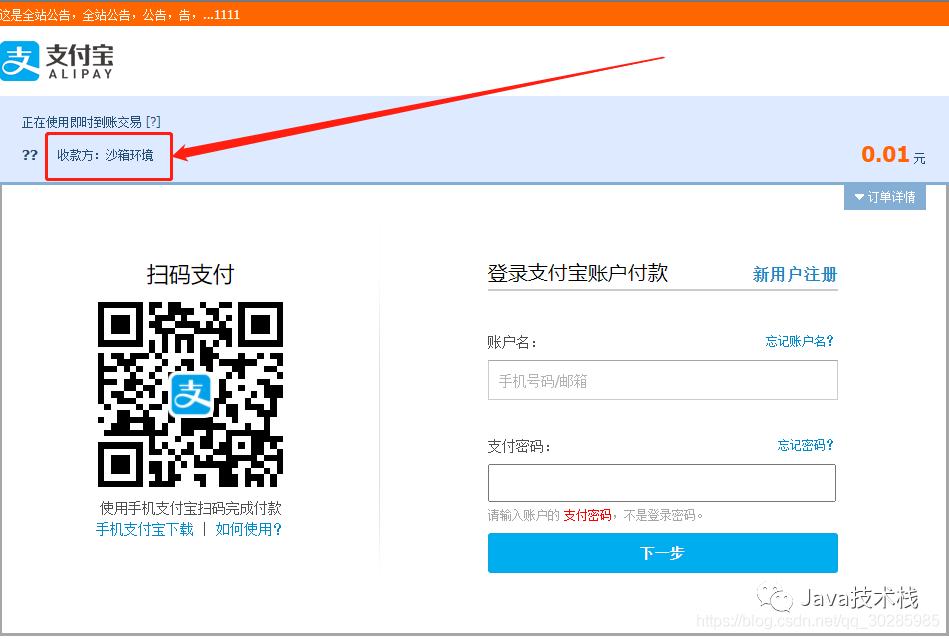The width and height of the screenshot is (949, 639).
Task: Click the question mark icon after 忘记账户名
Action: pyautogui.click(x=832, y=341)
